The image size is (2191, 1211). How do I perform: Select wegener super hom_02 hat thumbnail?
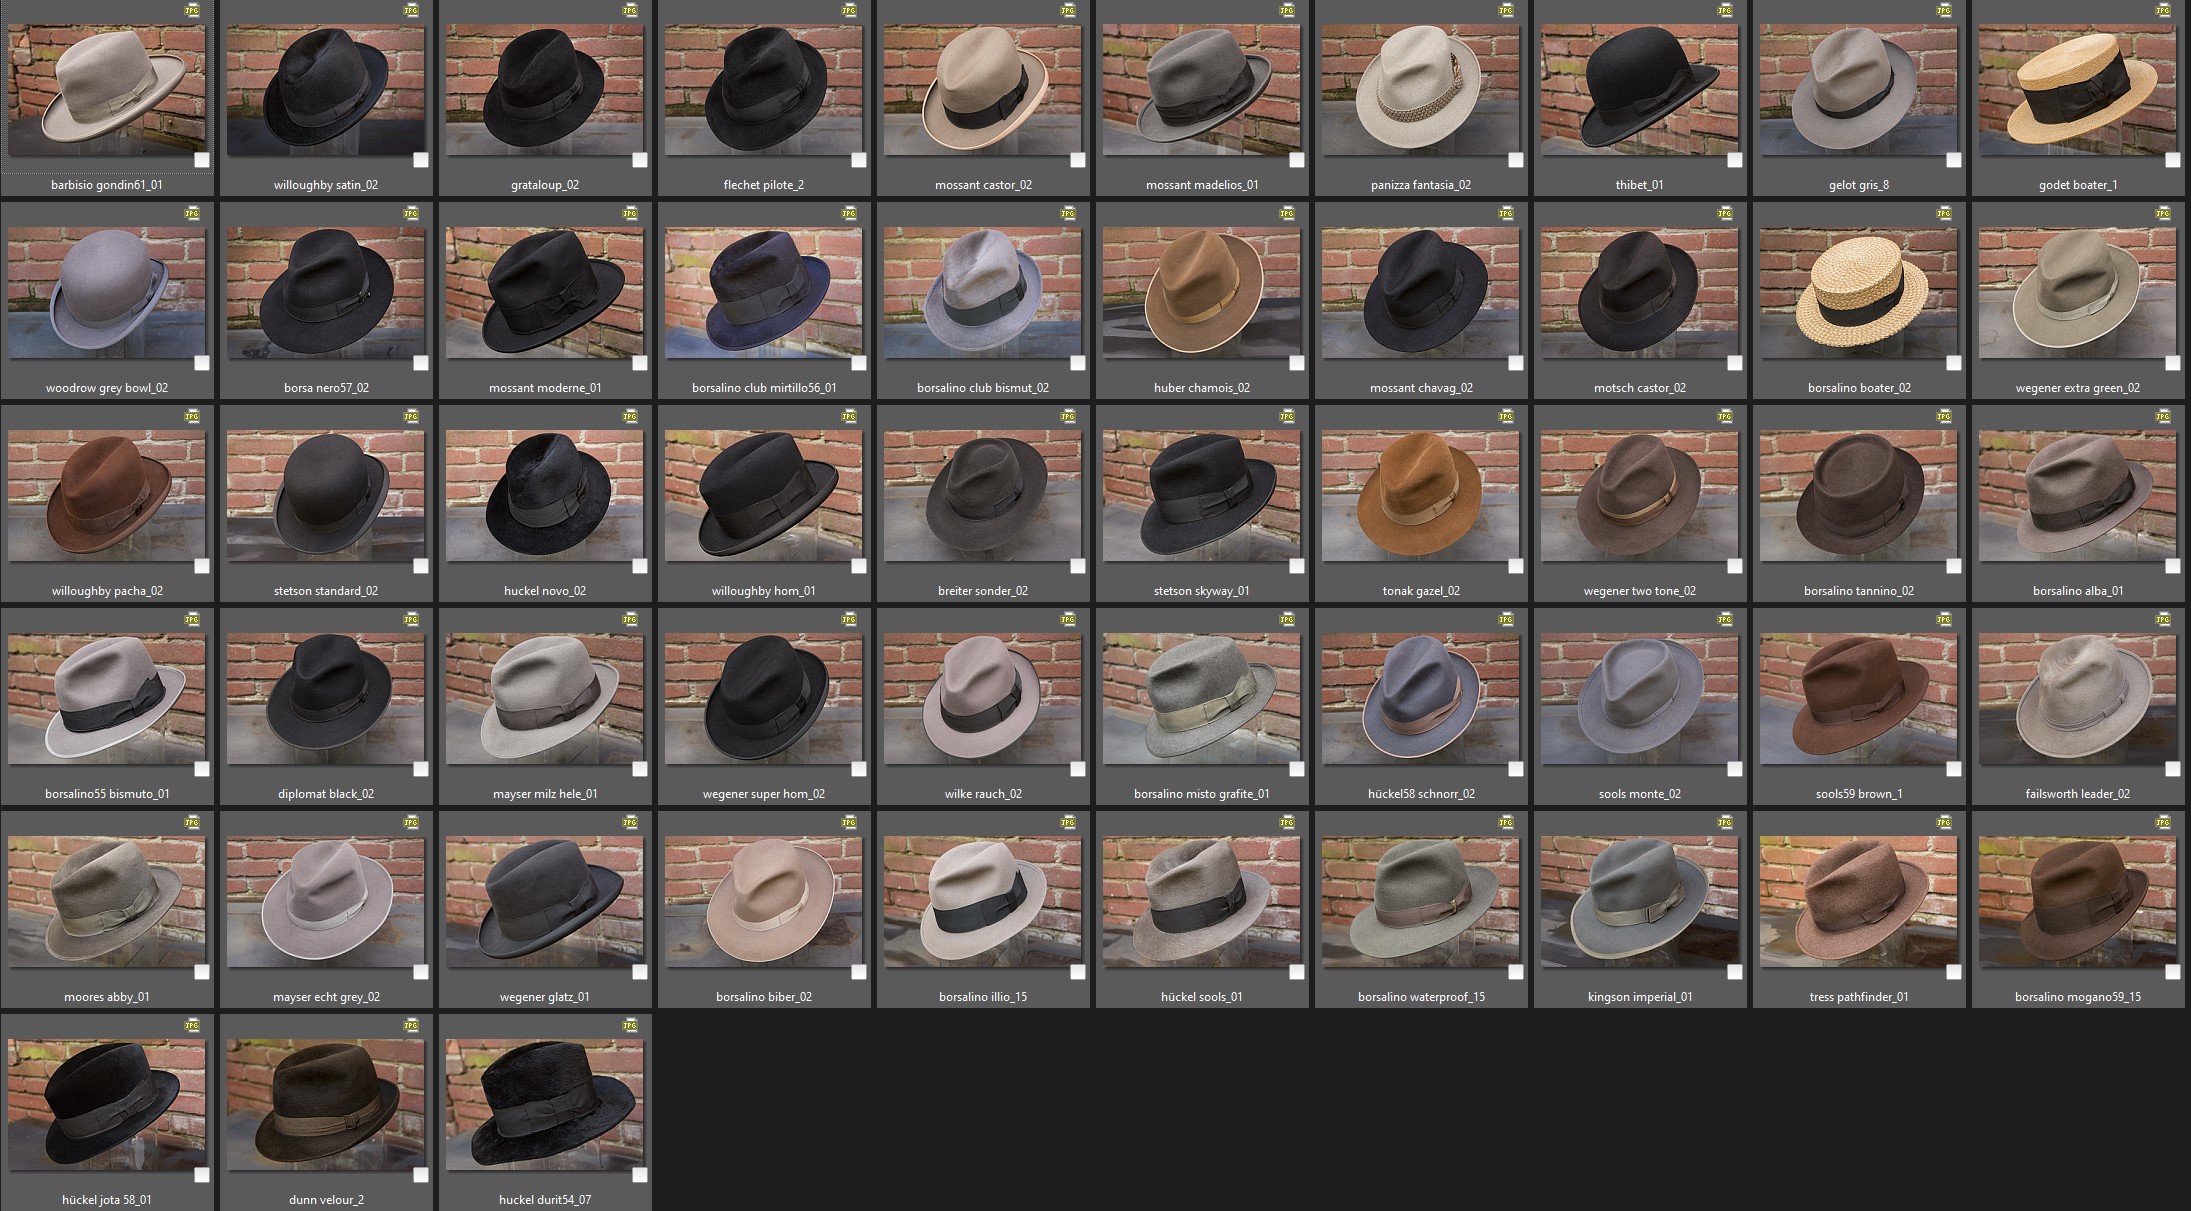[764, 699]
